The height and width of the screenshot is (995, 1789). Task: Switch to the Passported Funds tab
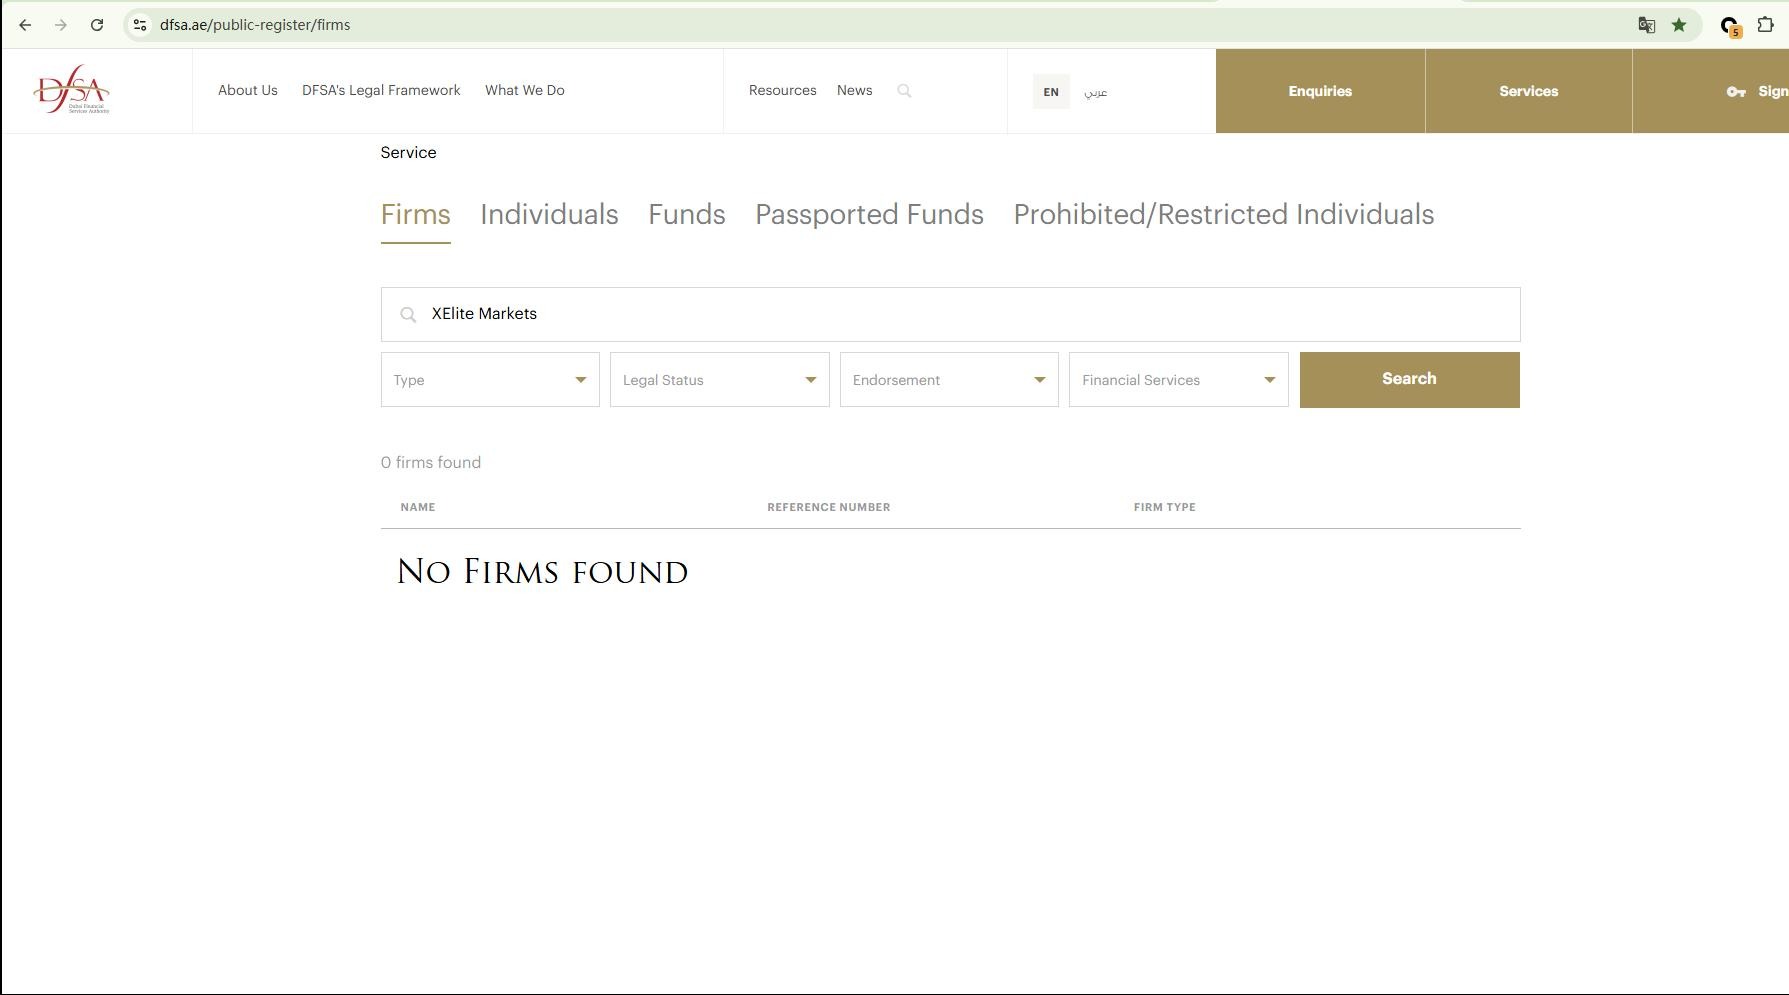tap(869, 215)
